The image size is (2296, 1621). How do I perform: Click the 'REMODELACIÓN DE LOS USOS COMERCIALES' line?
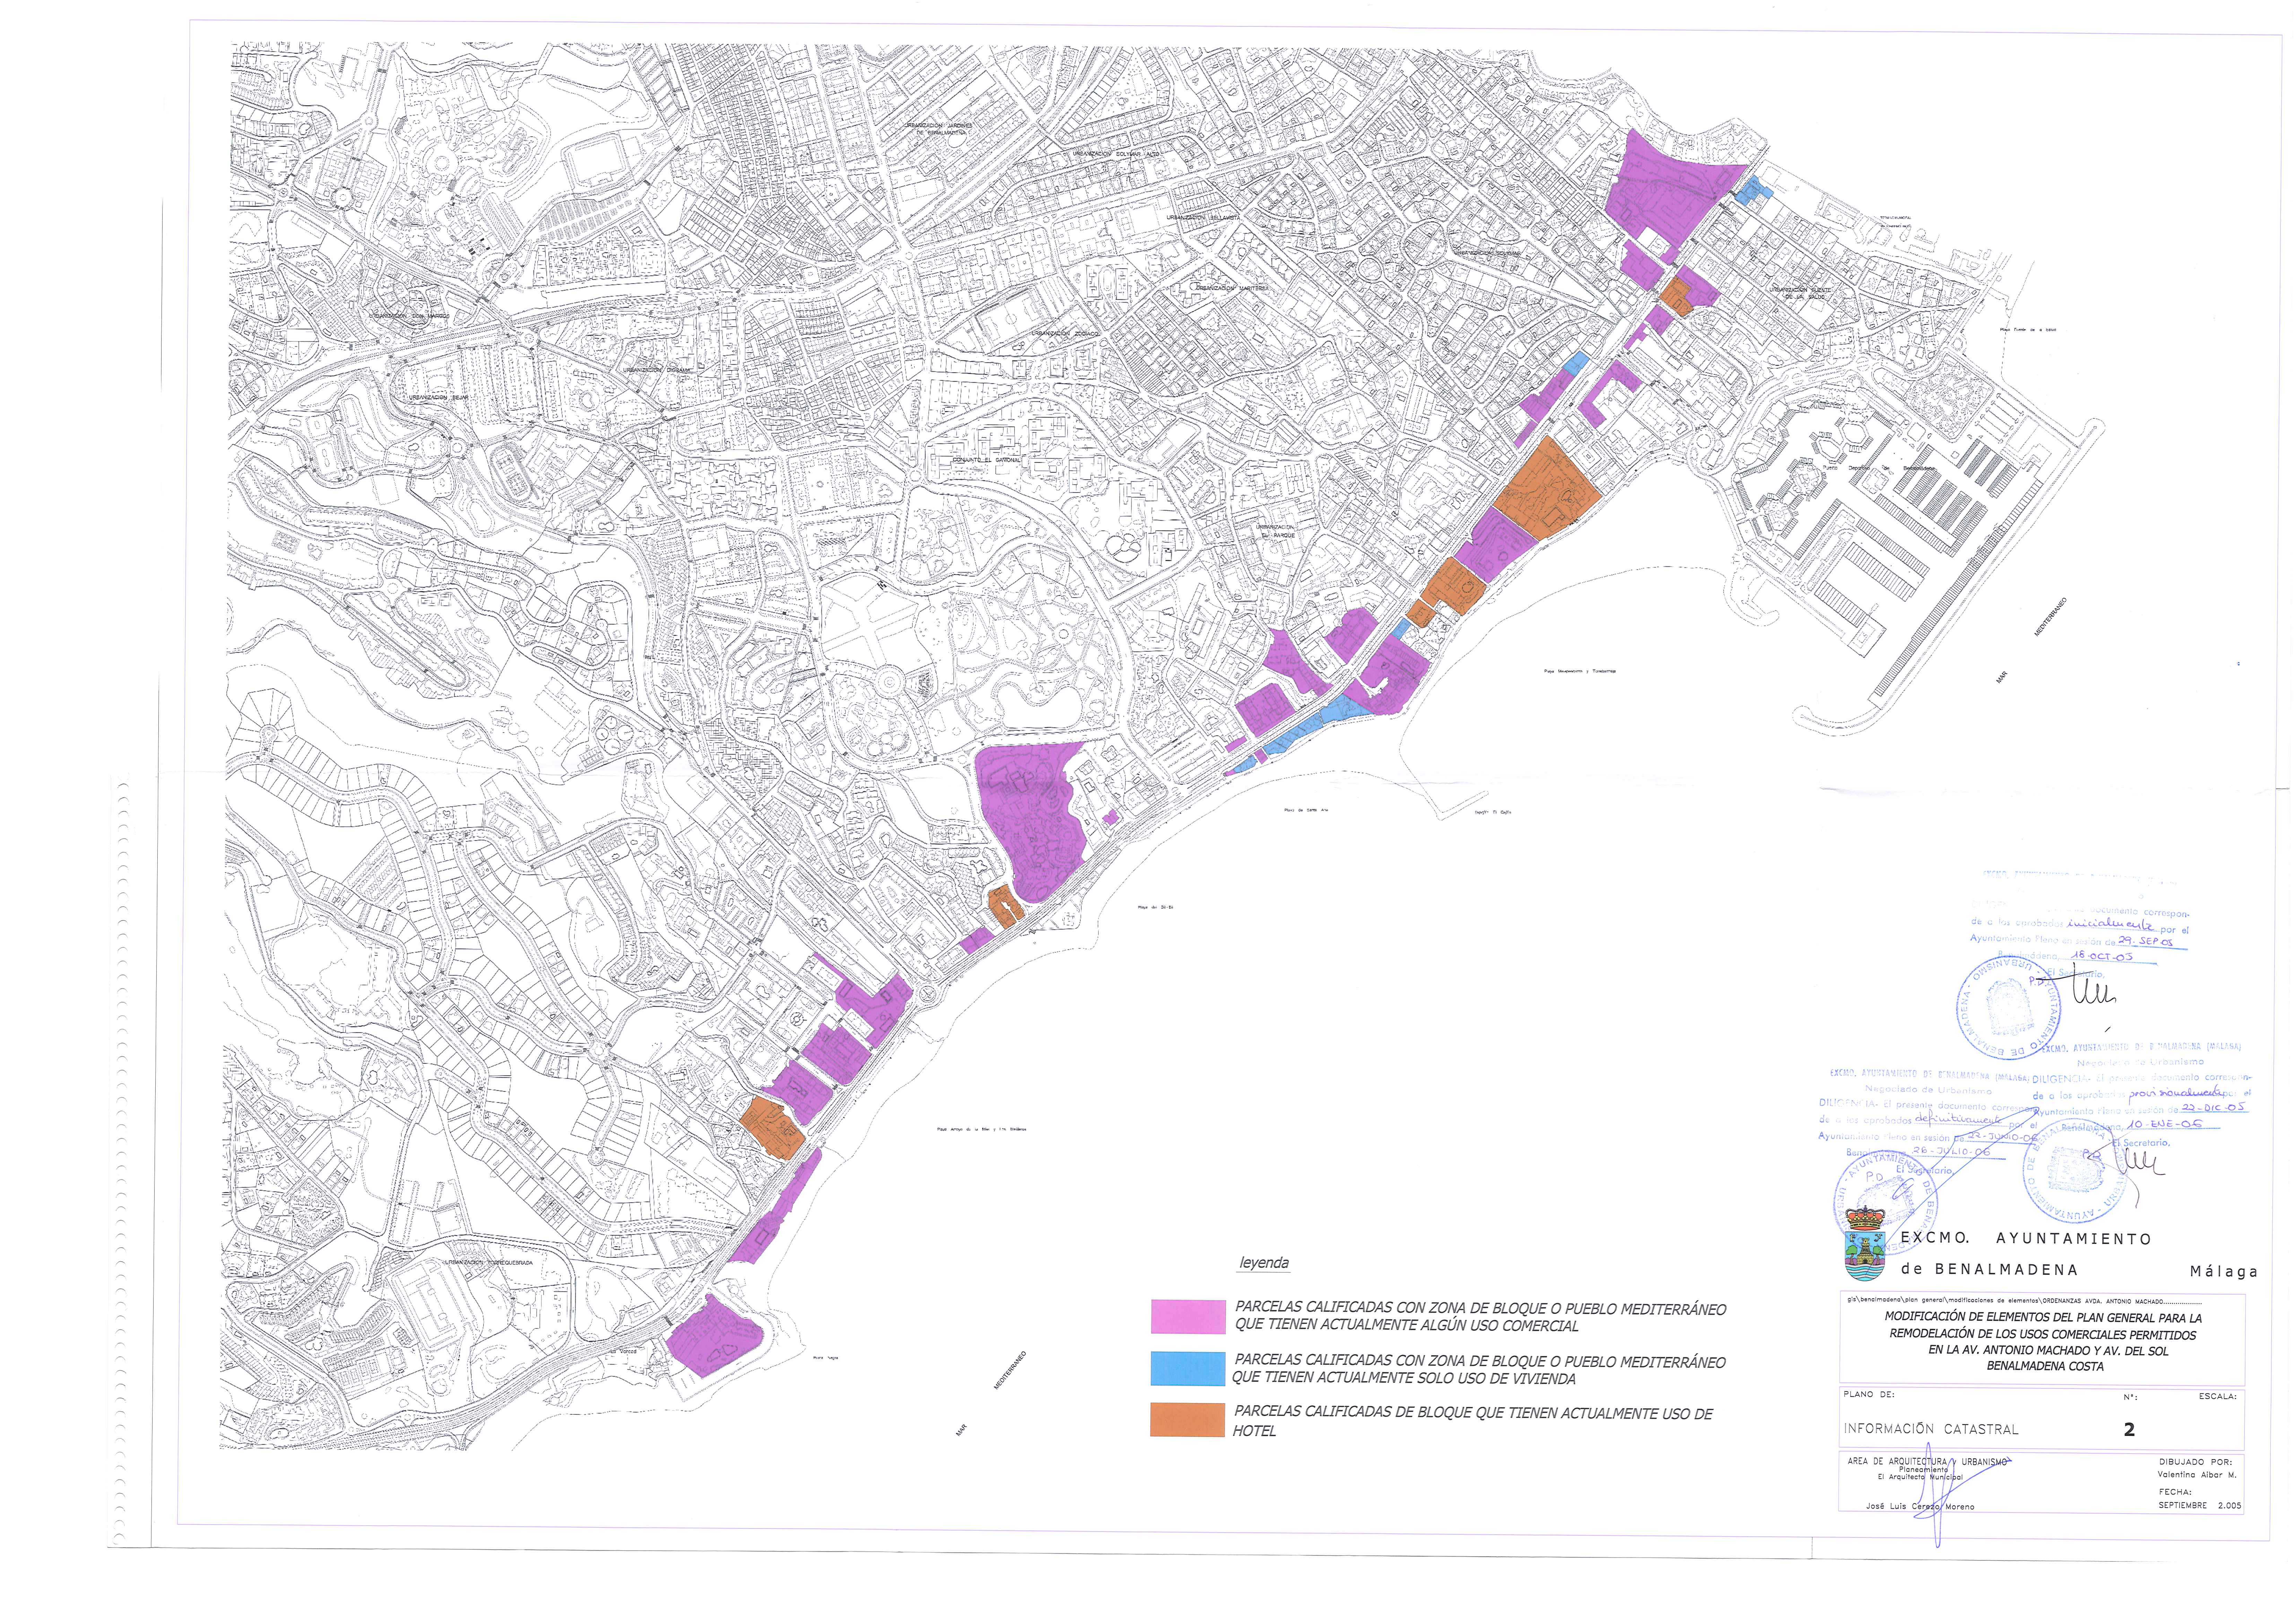pyautogui.click(x=2043, y=1334)
